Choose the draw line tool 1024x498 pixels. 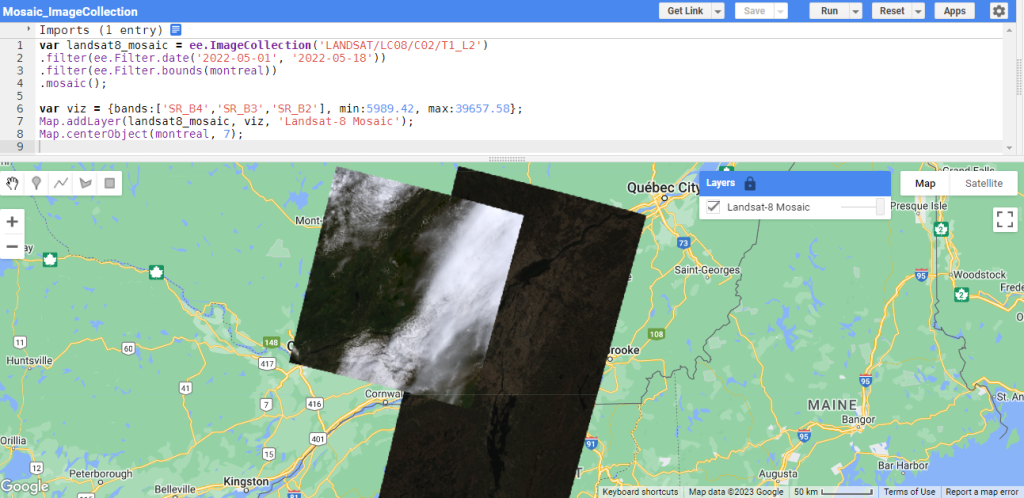tap(61, 183)
